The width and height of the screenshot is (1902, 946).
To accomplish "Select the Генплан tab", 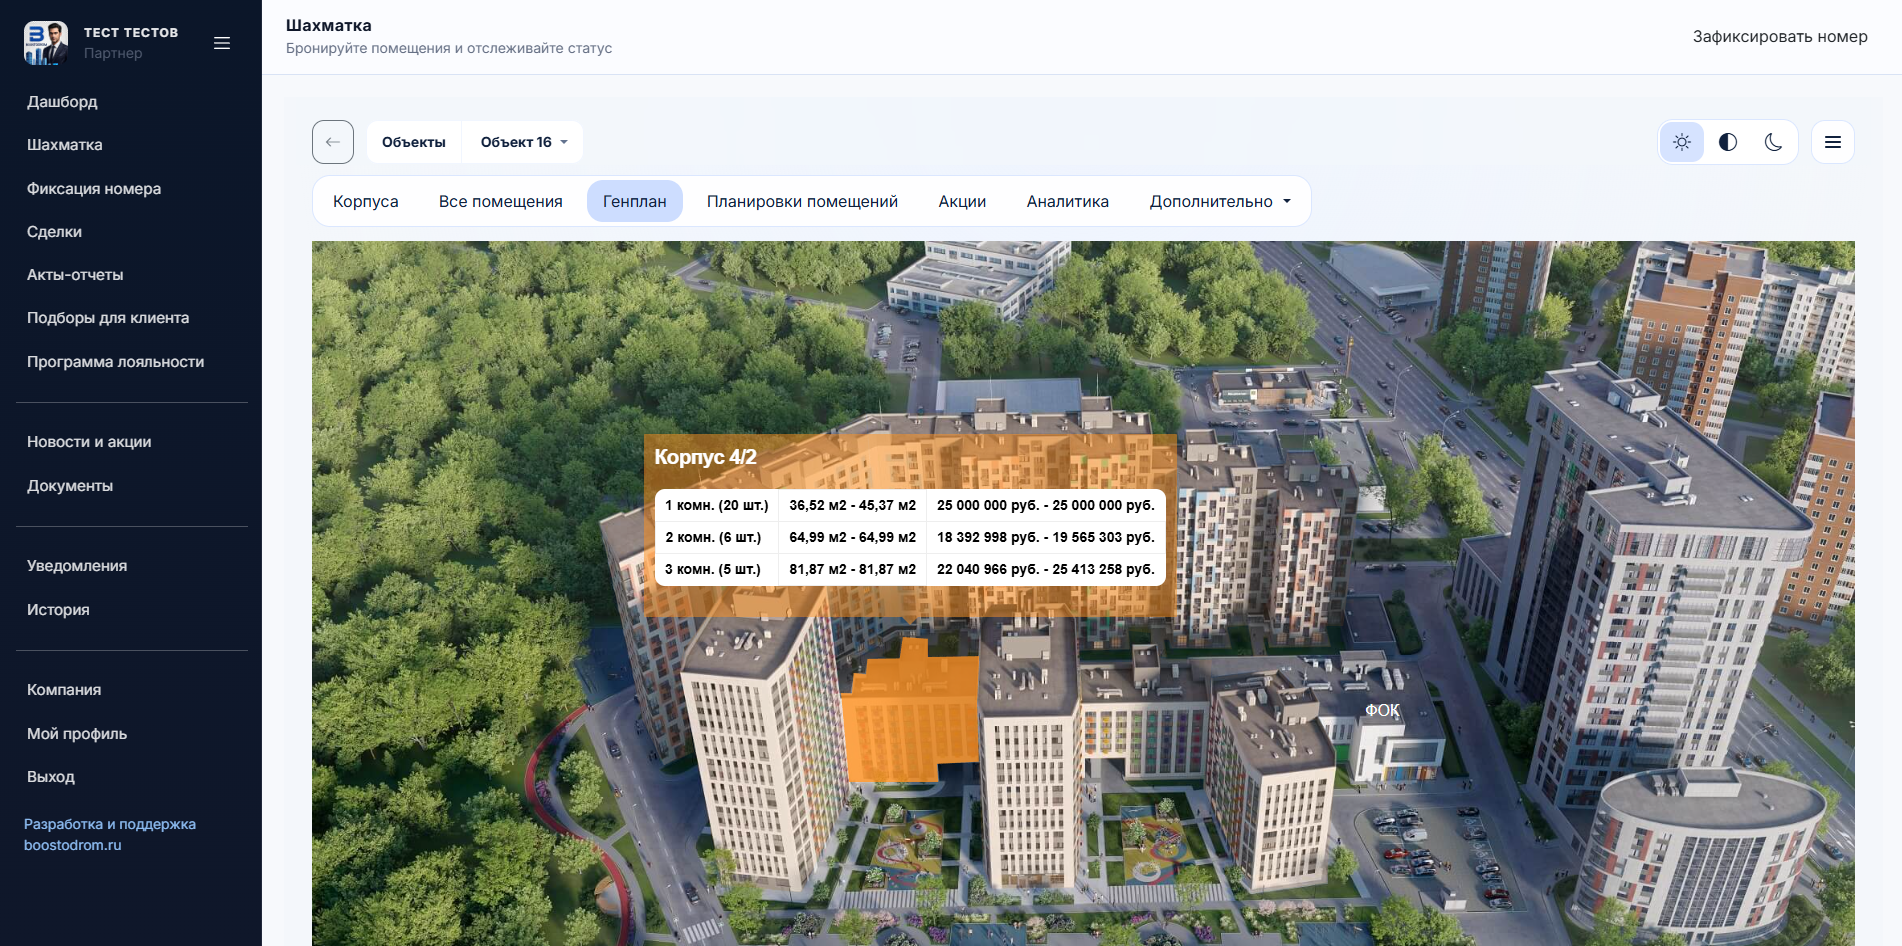I will tap(635, 201).
